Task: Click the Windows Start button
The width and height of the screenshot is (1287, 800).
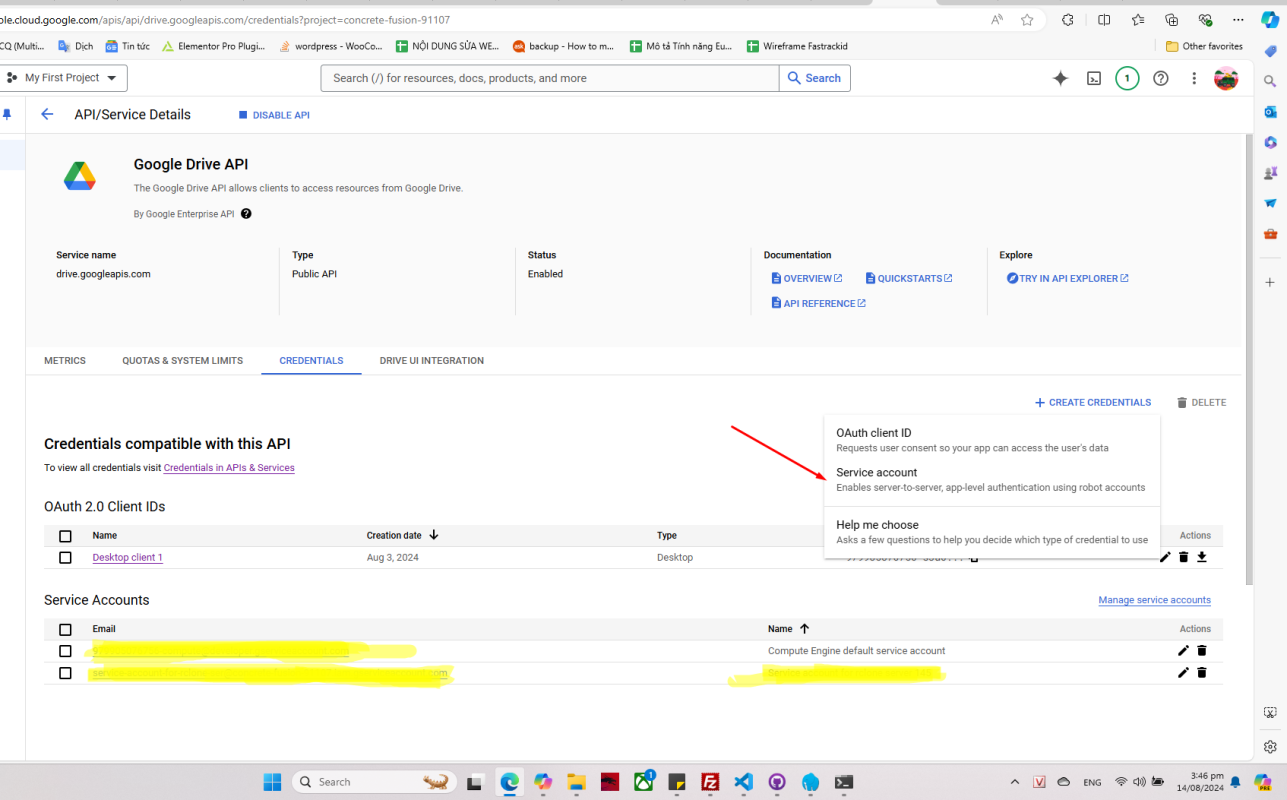Action: coord(272,782)
